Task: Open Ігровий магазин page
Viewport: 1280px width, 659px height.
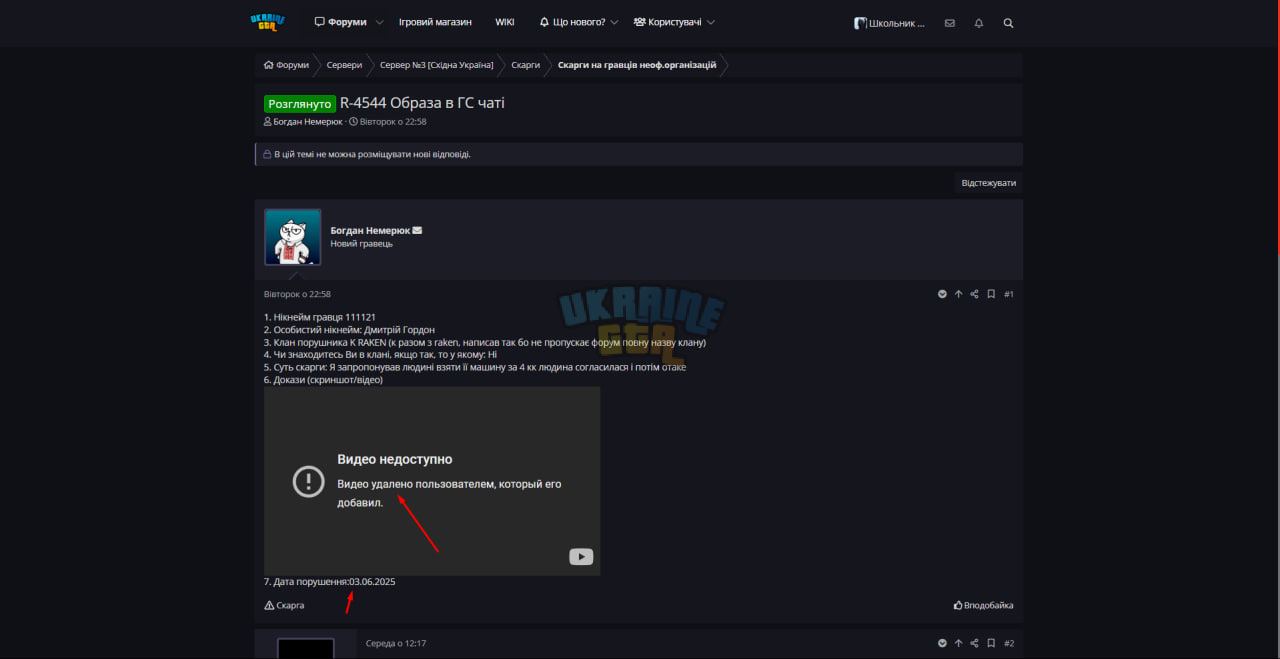Action: [435, 22]
